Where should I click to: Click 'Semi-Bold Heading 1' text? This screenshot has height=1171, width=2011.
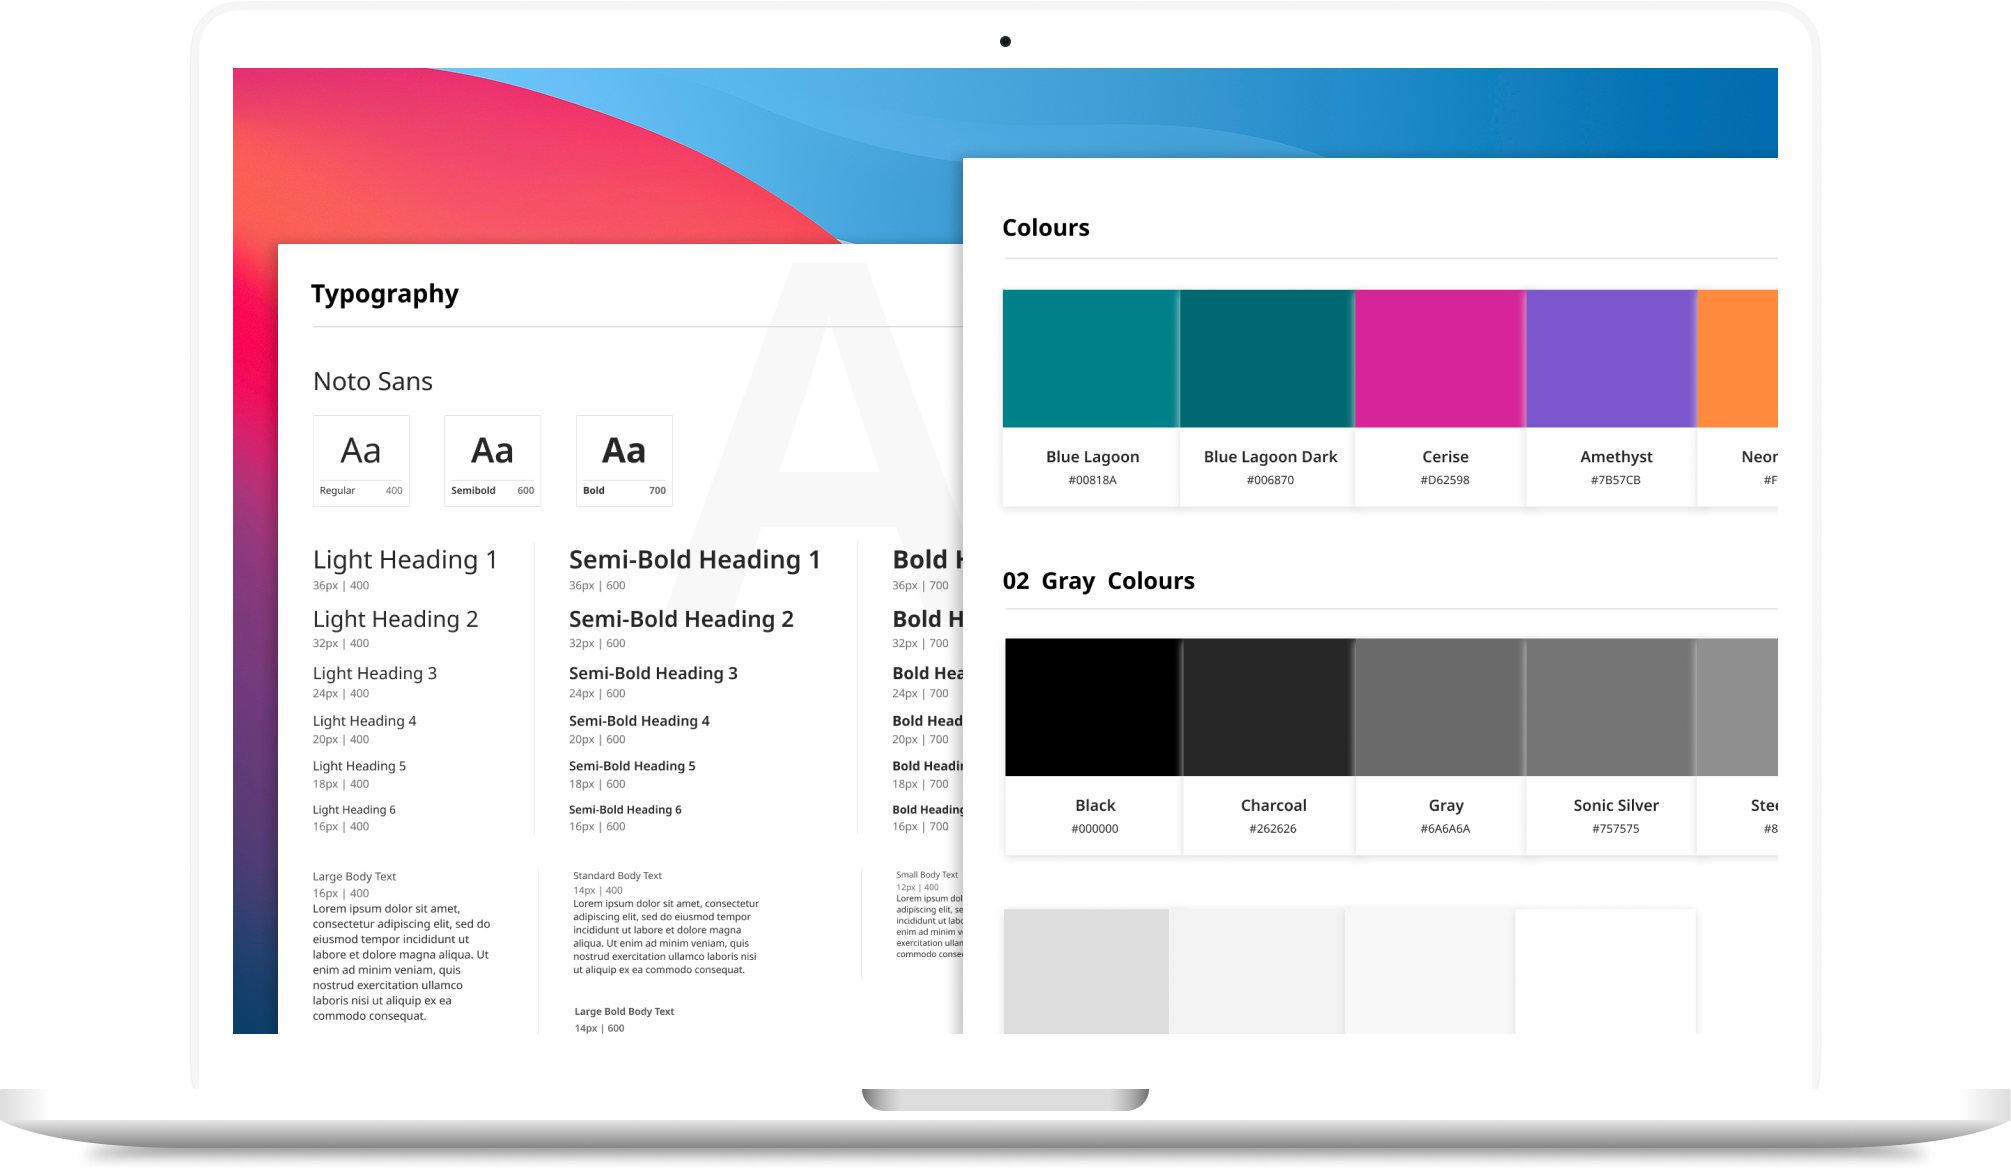tap(695, 559)
